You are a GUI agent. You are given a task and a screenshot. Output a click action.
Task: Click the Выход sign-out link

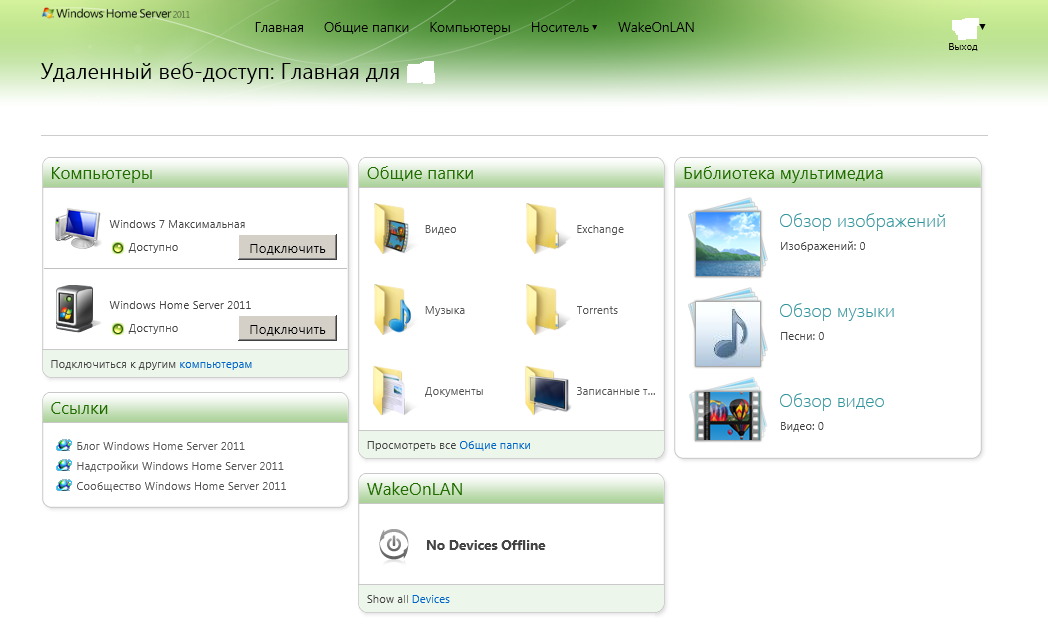pyautogui.click(x=962, y=47)
